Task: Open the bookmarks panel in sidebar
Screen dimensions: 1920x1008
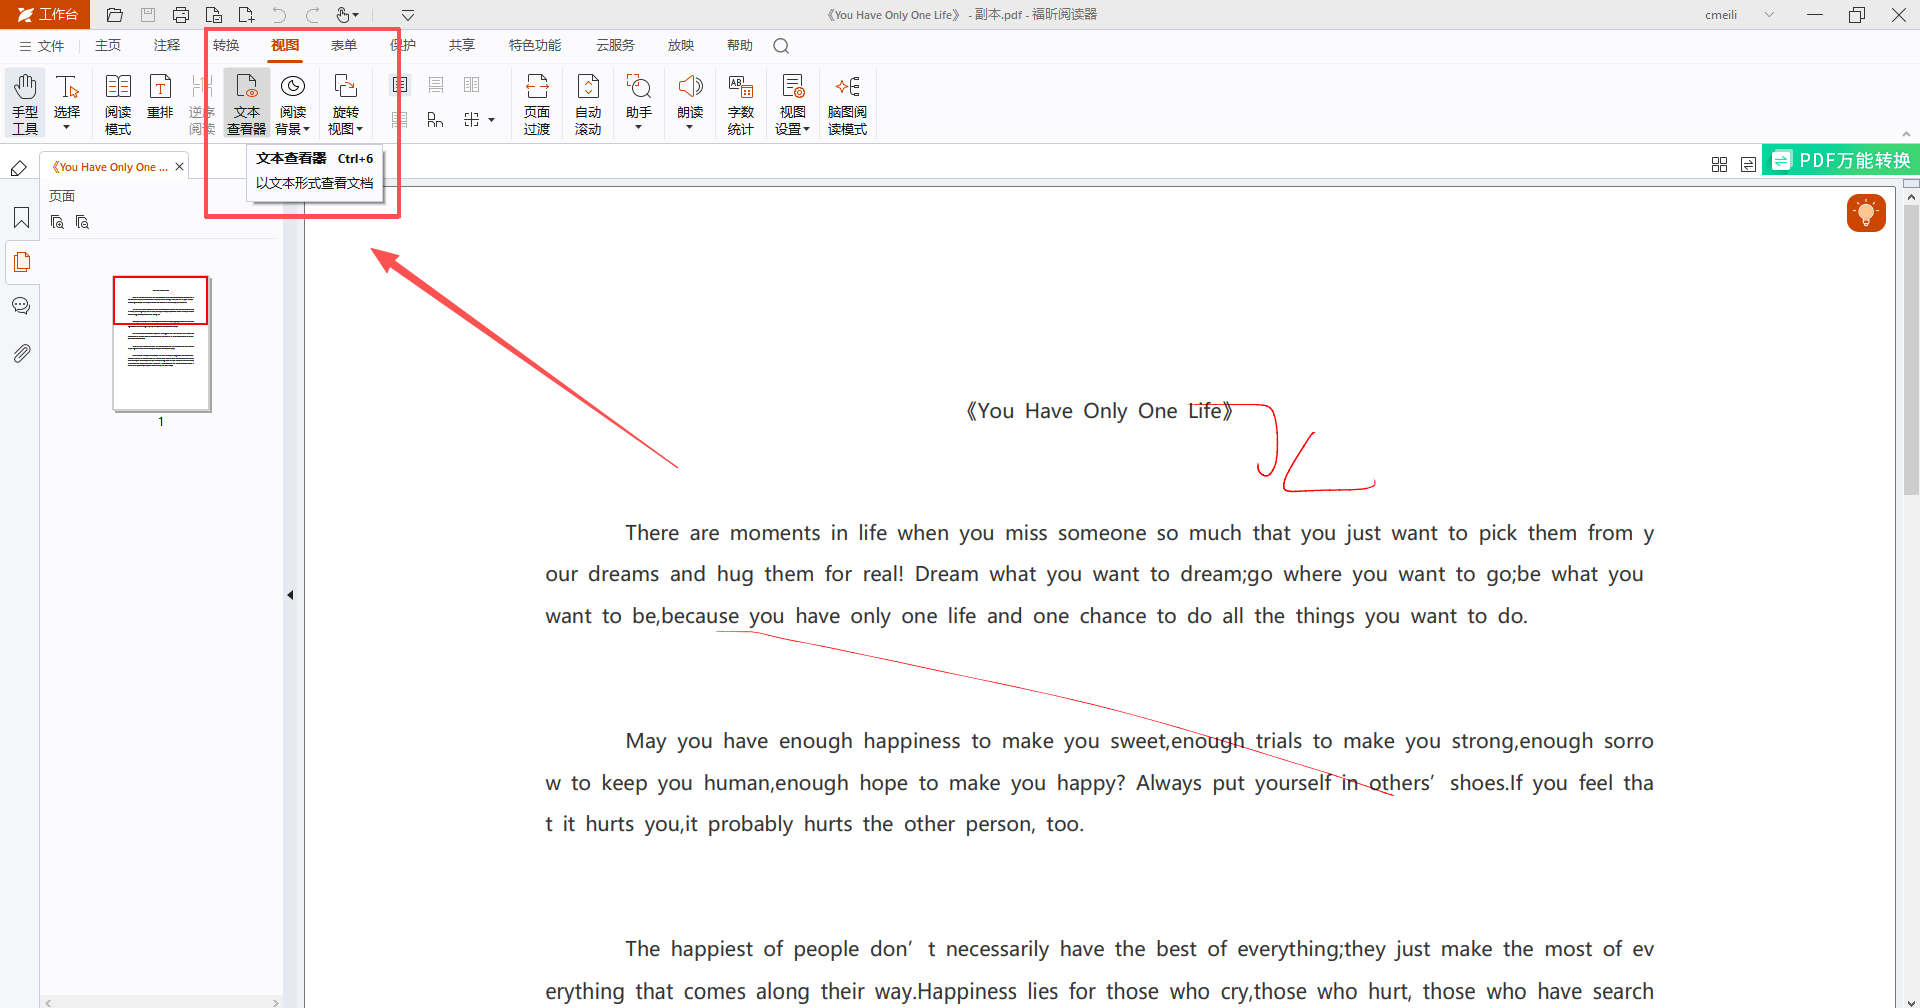Action: 21,218
